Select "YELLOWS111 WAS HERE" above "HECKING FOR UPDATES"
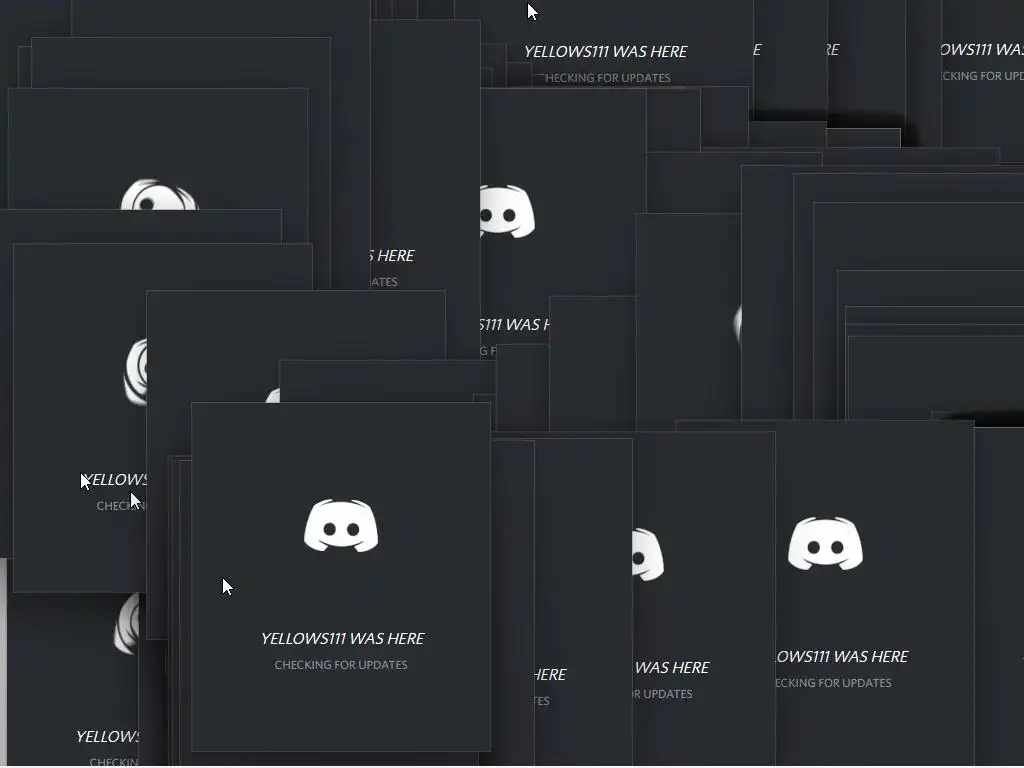1024x768 pixels. (x=605, y=52)
